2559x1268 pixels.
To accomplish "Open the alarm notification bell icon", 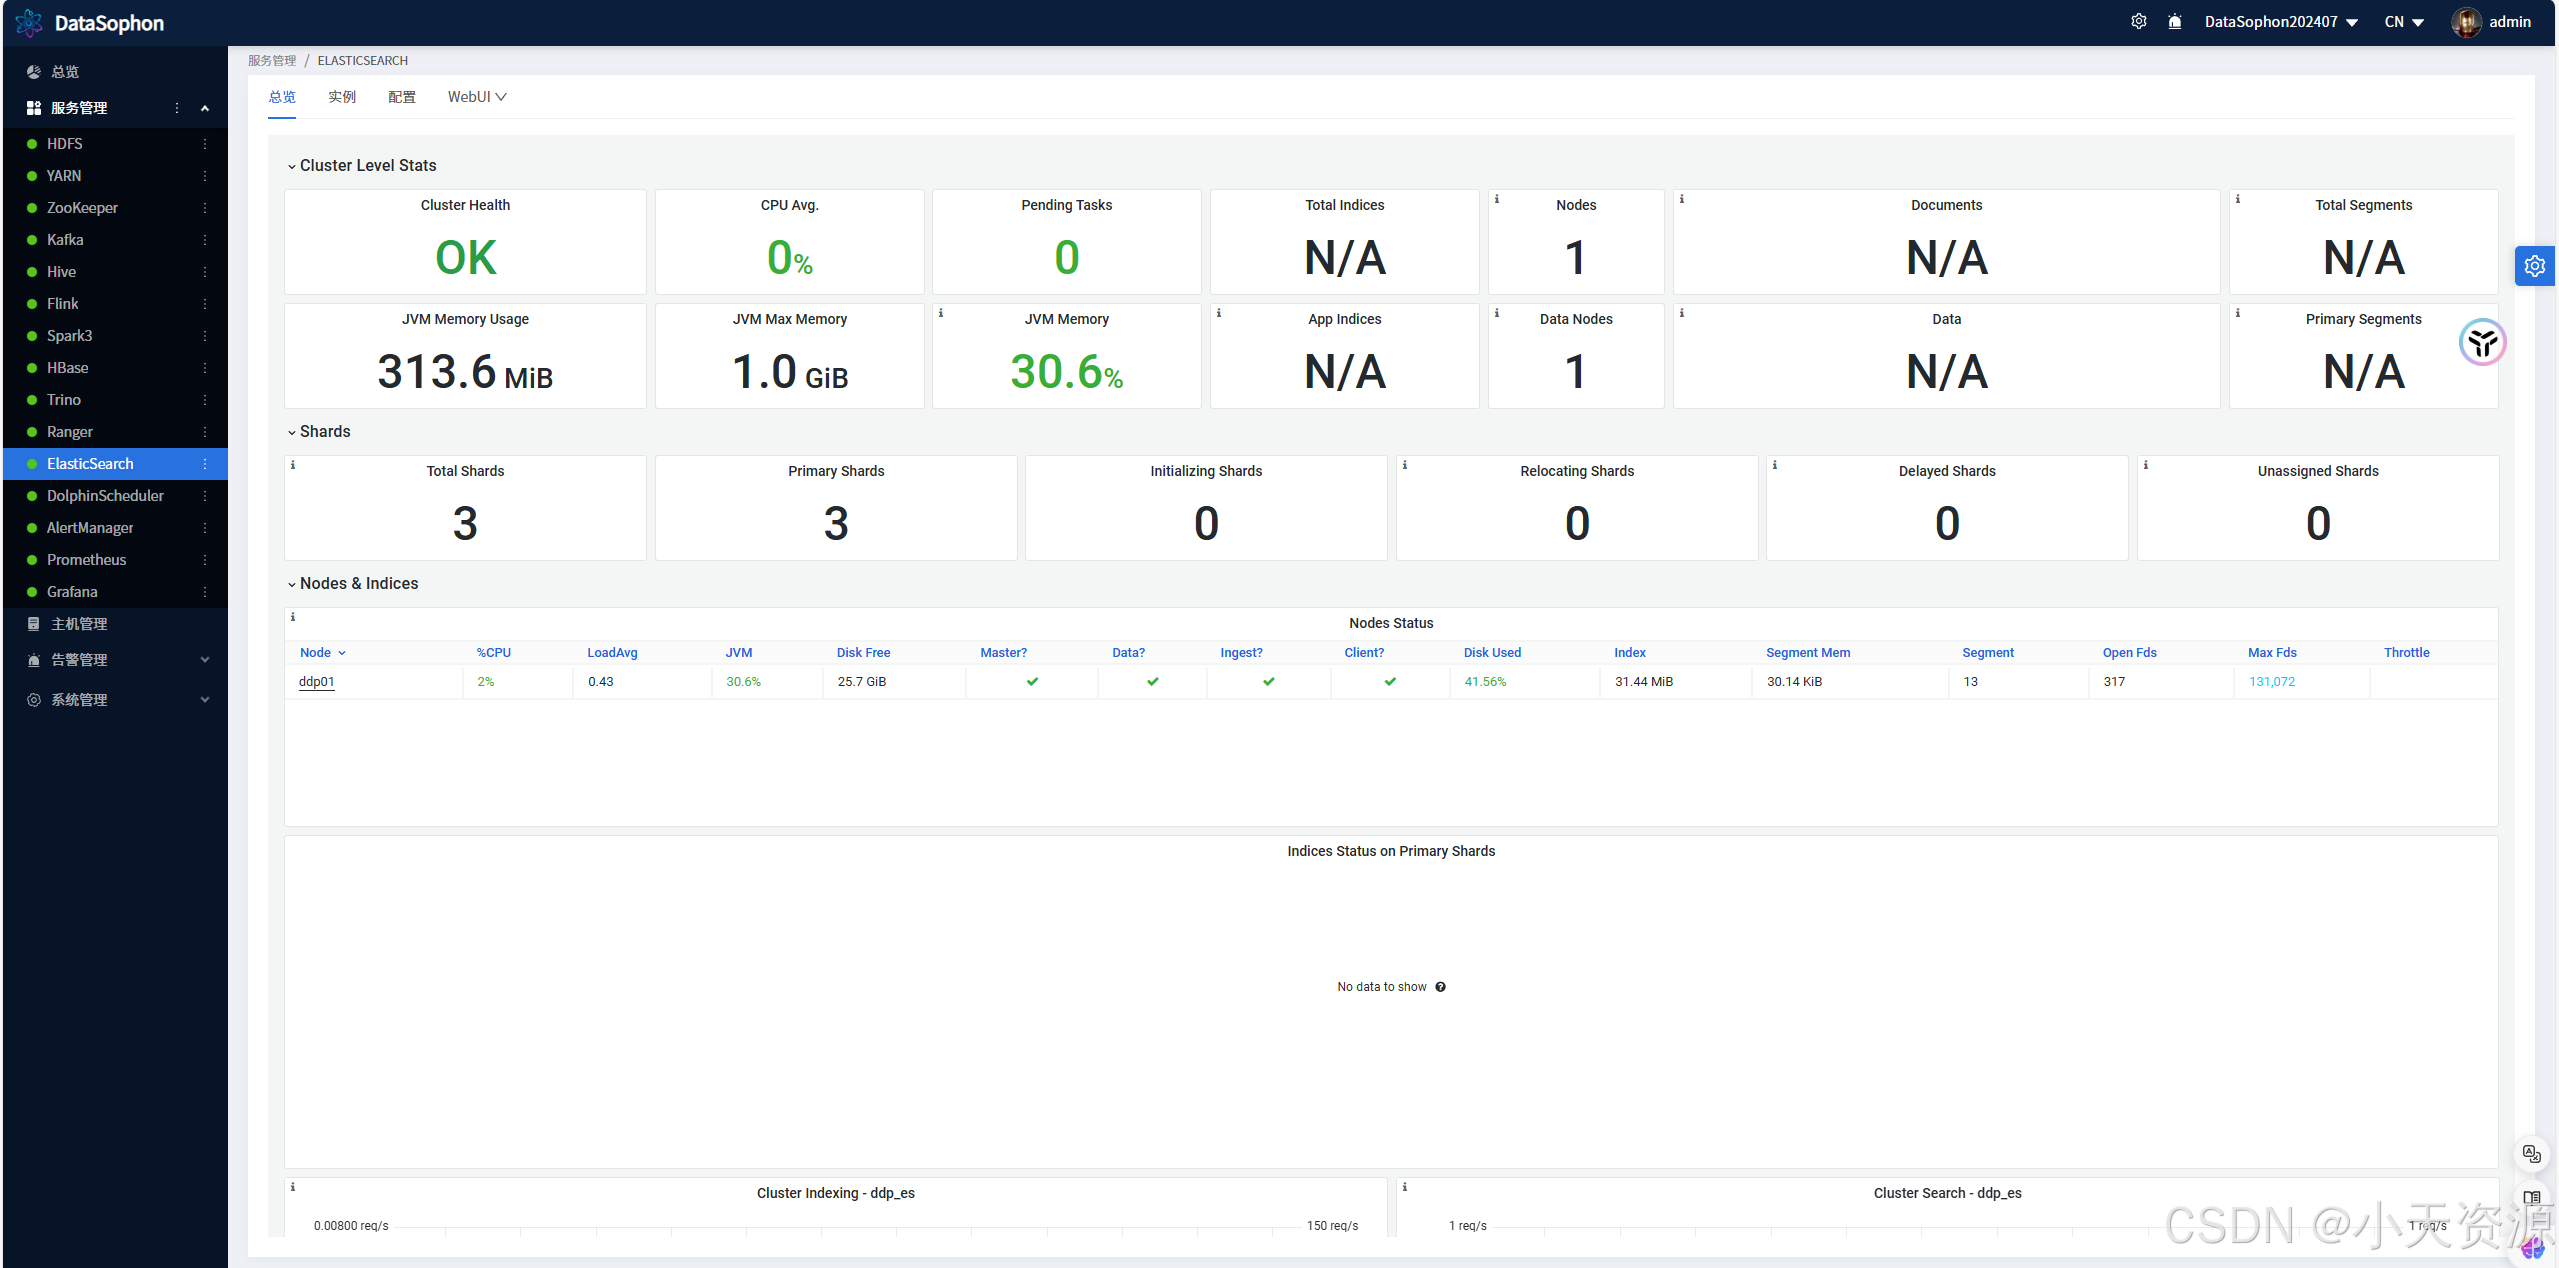I will [x=2175, y=21].
